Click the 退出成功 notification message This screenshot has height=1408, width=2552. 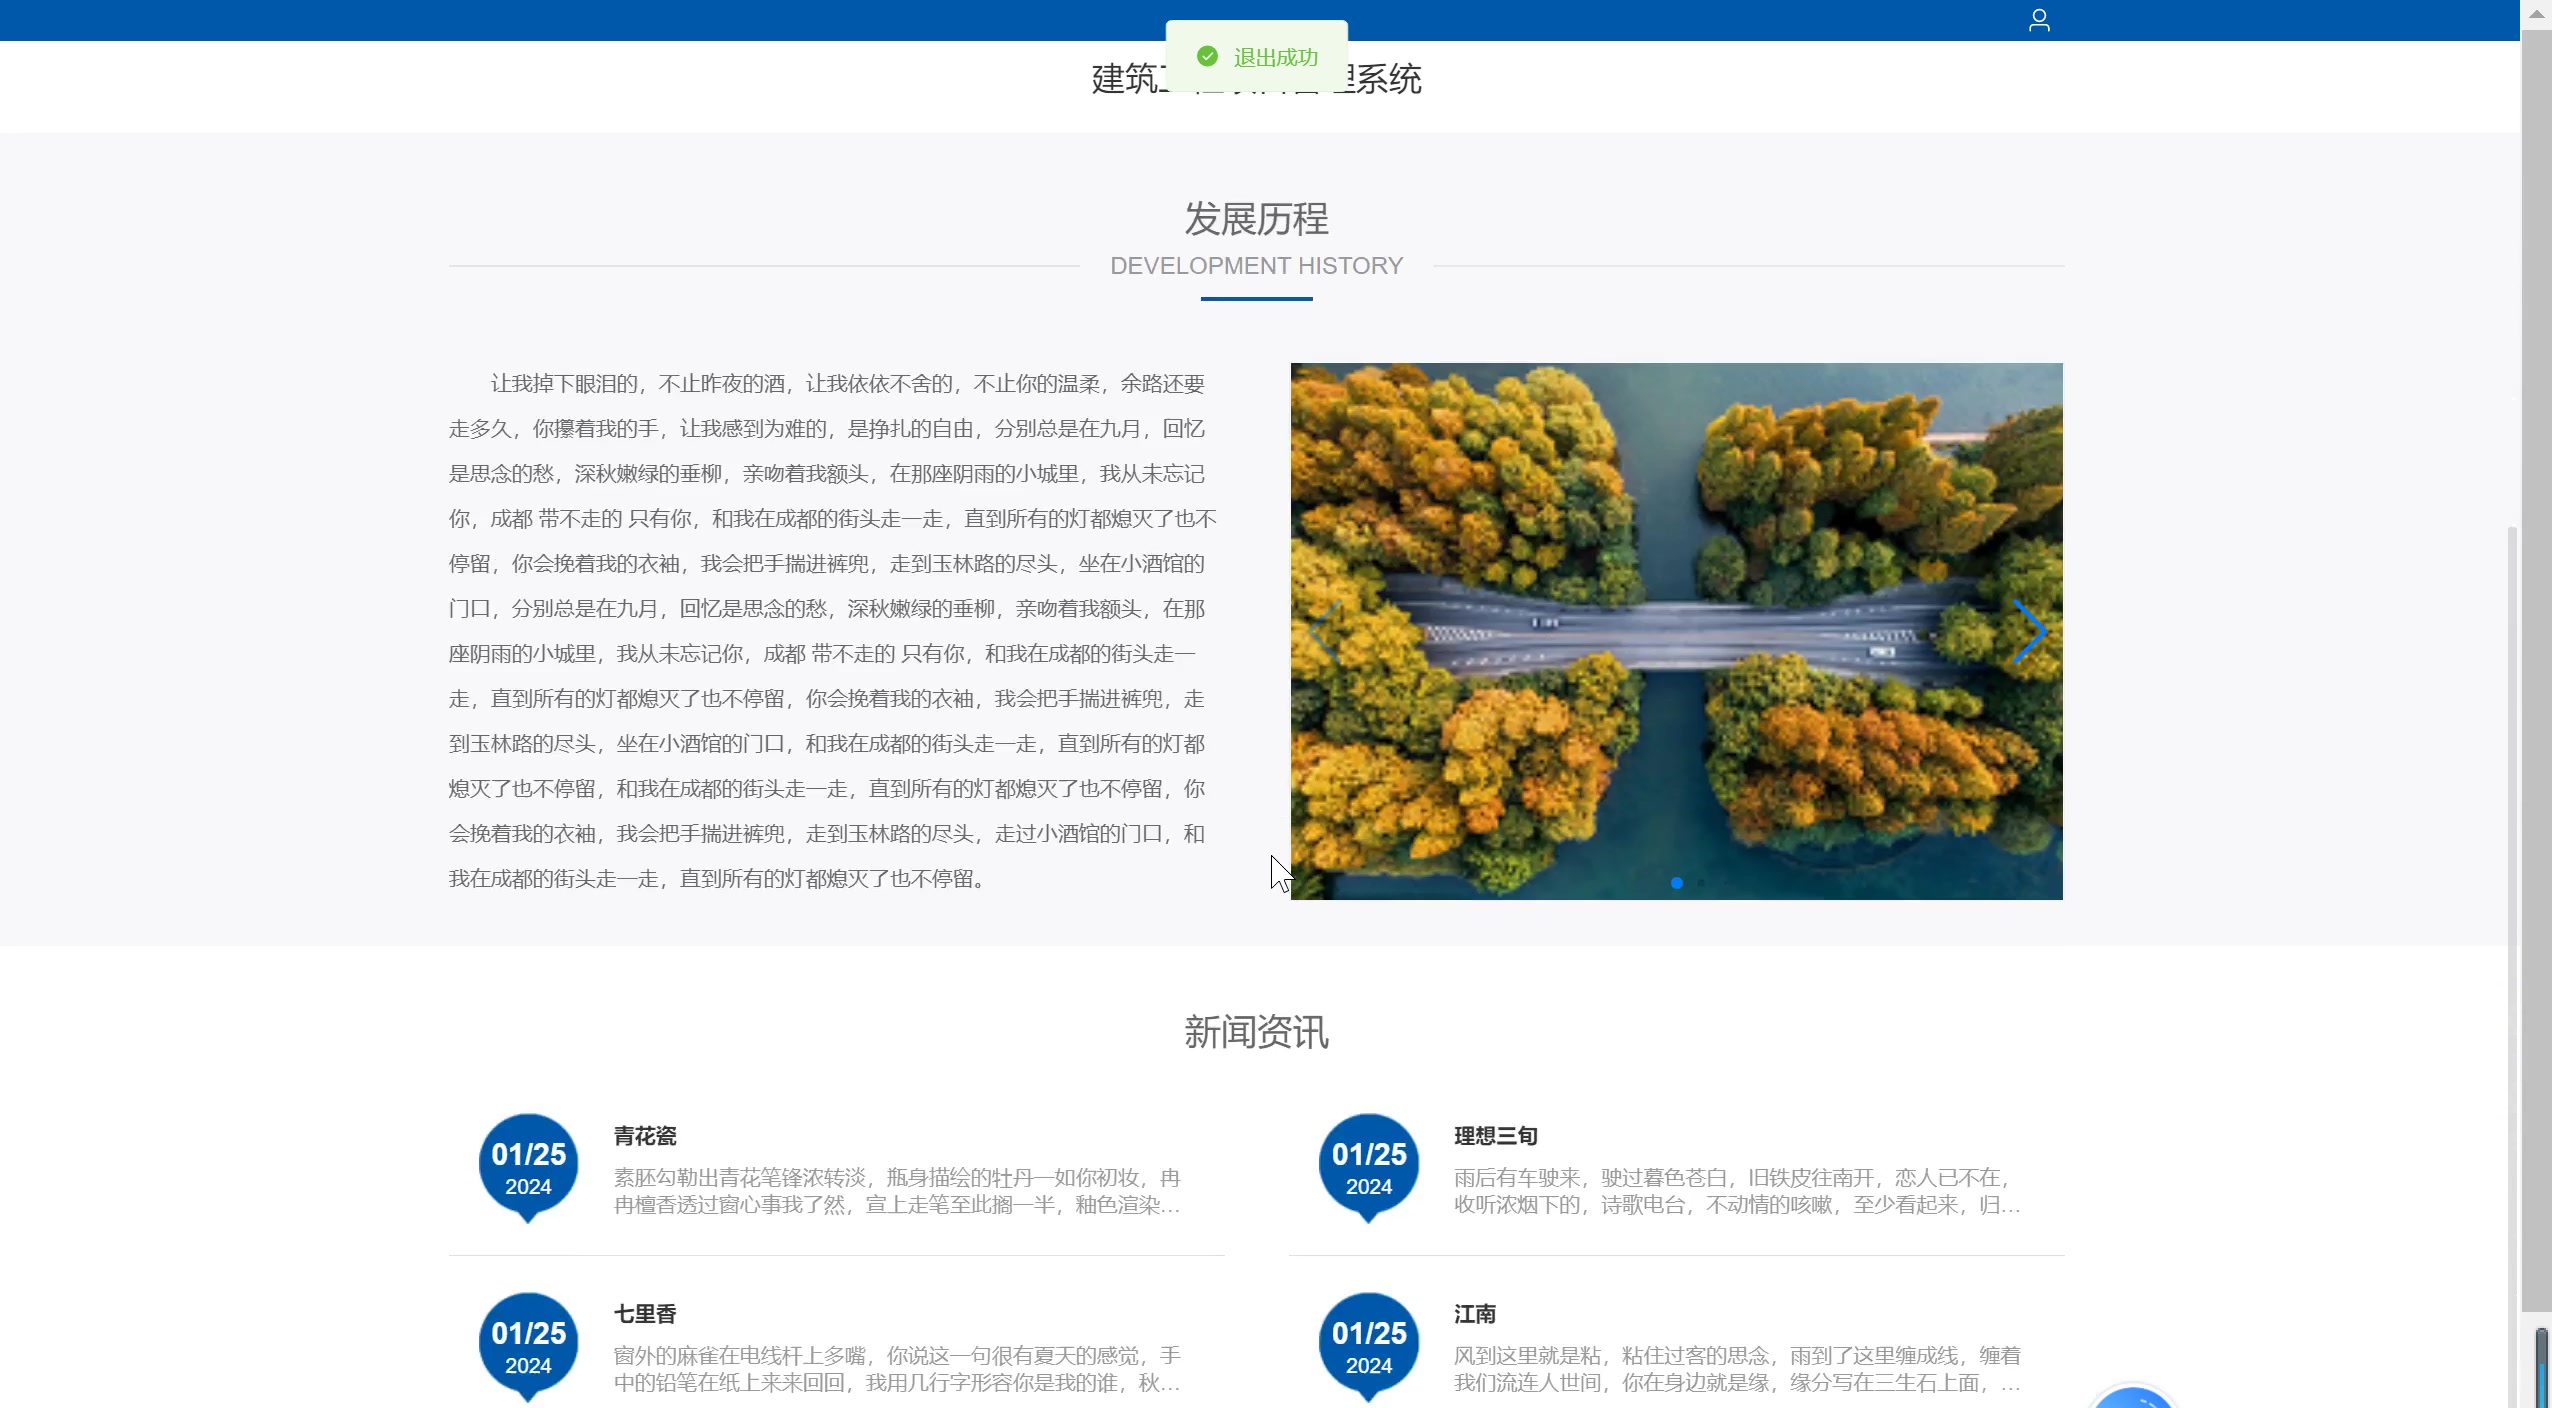(x=1275, y=58)
